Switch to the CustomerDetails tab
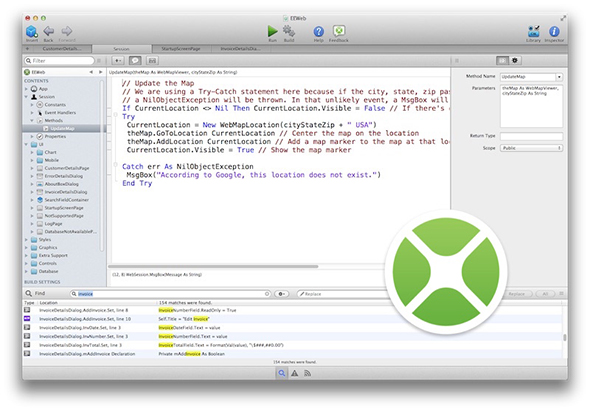The height and width of the screenshot is (411, 590). (x=62, y=49)
